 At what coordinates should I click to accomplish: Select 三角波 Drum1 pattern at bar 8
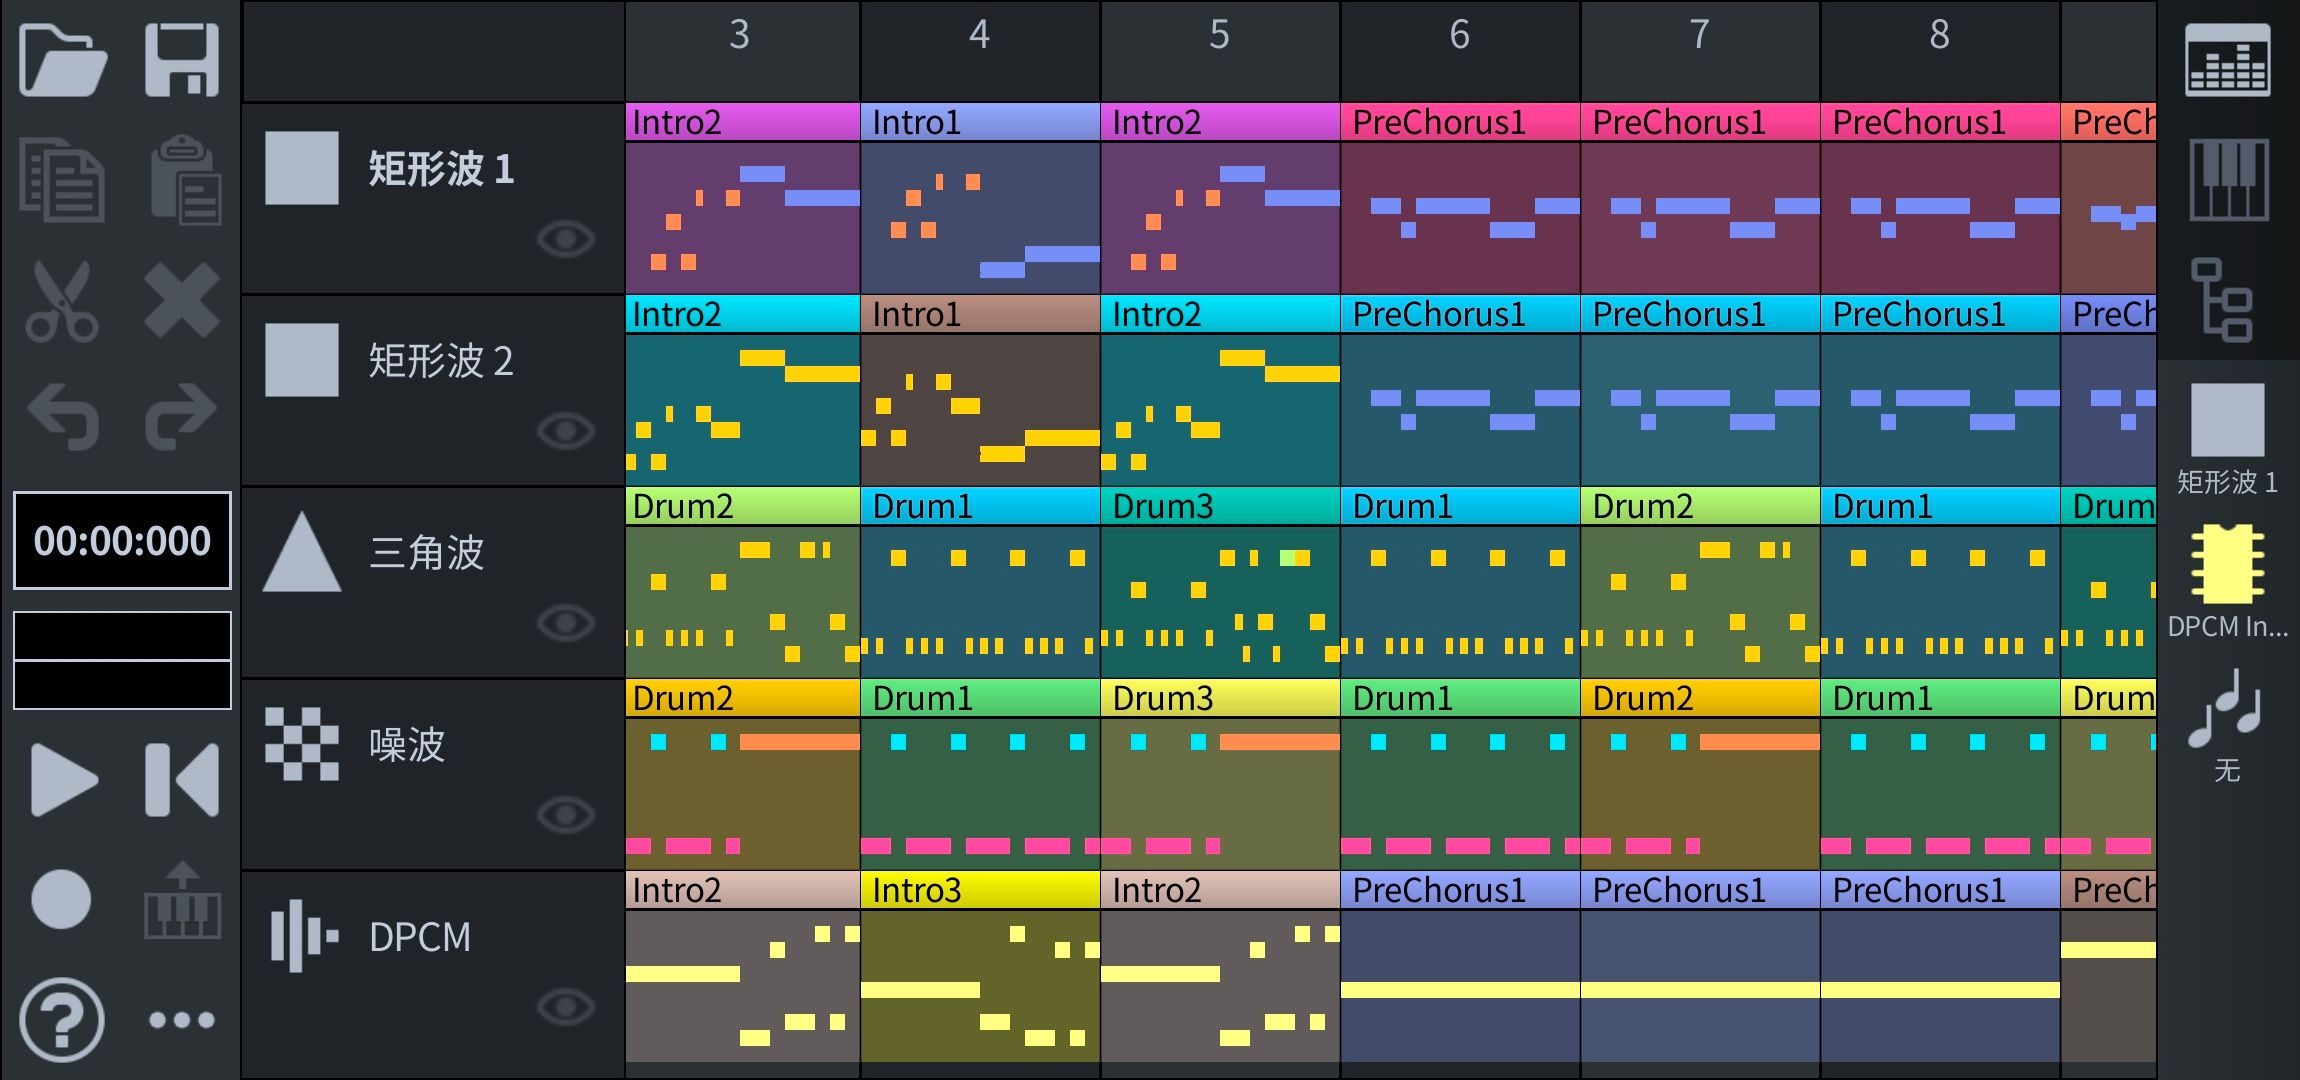(x=1940, y=582)
